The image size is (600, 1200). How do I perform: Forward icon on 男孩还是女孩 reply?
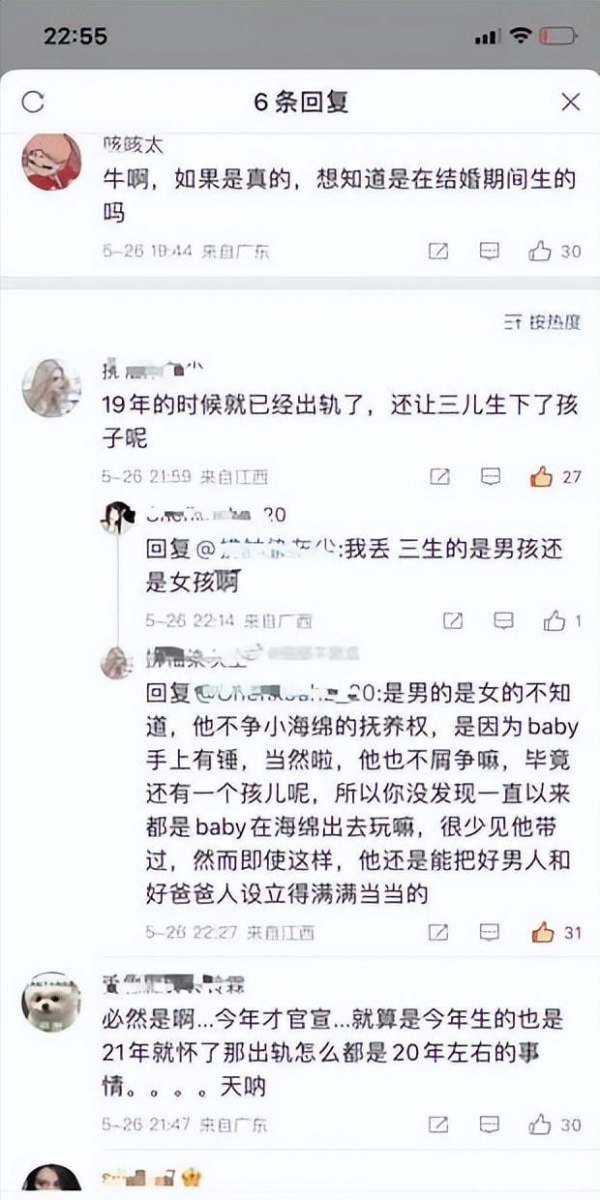(453, 621)
